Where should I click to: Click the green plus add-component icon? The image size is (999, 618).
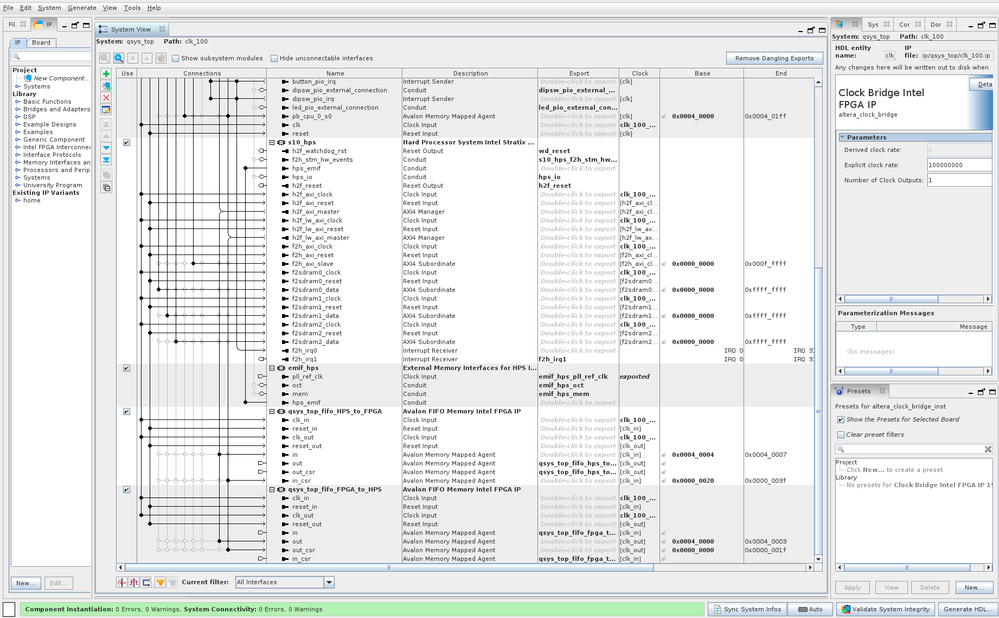106,74
